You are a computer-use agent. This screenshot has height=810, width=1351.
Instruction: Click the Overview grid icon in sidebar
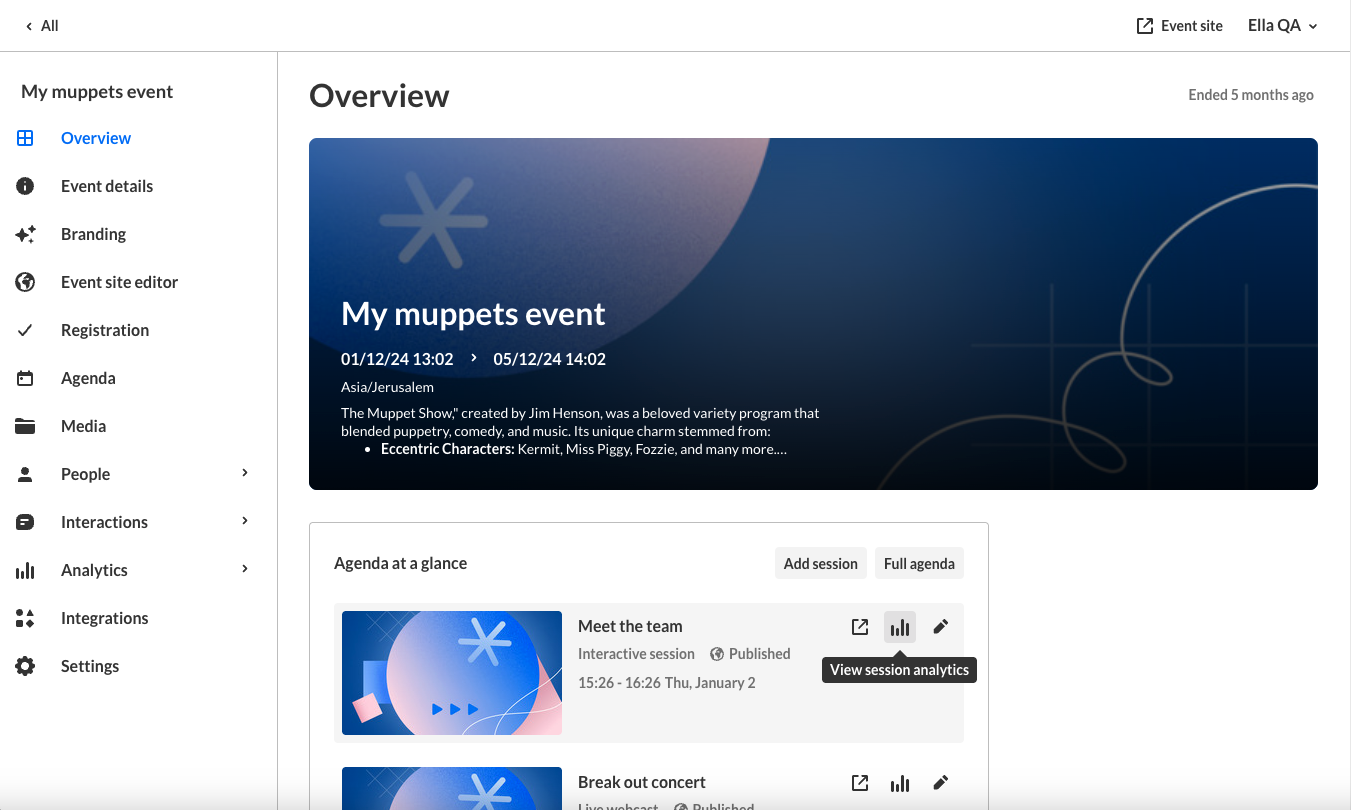point(25,138)
